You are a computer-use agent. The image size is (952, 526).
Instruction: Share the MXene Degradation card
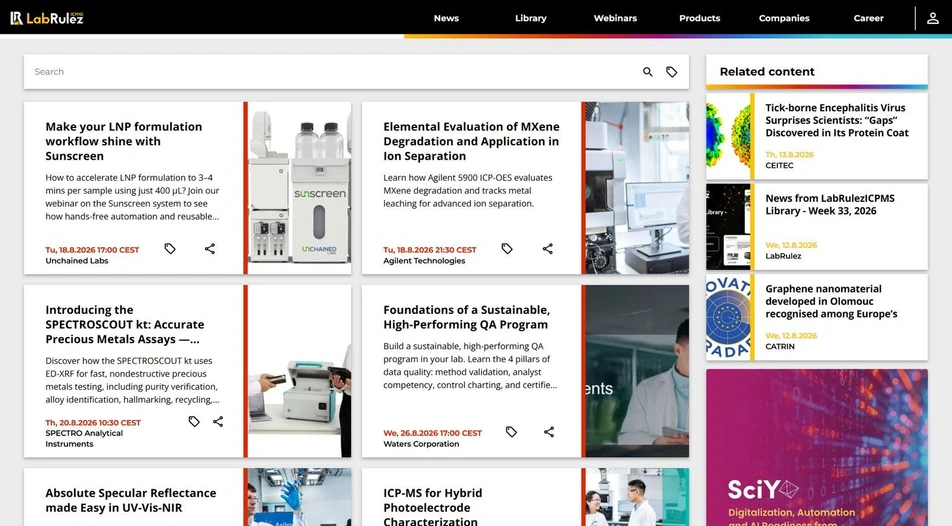pos(548,248)
